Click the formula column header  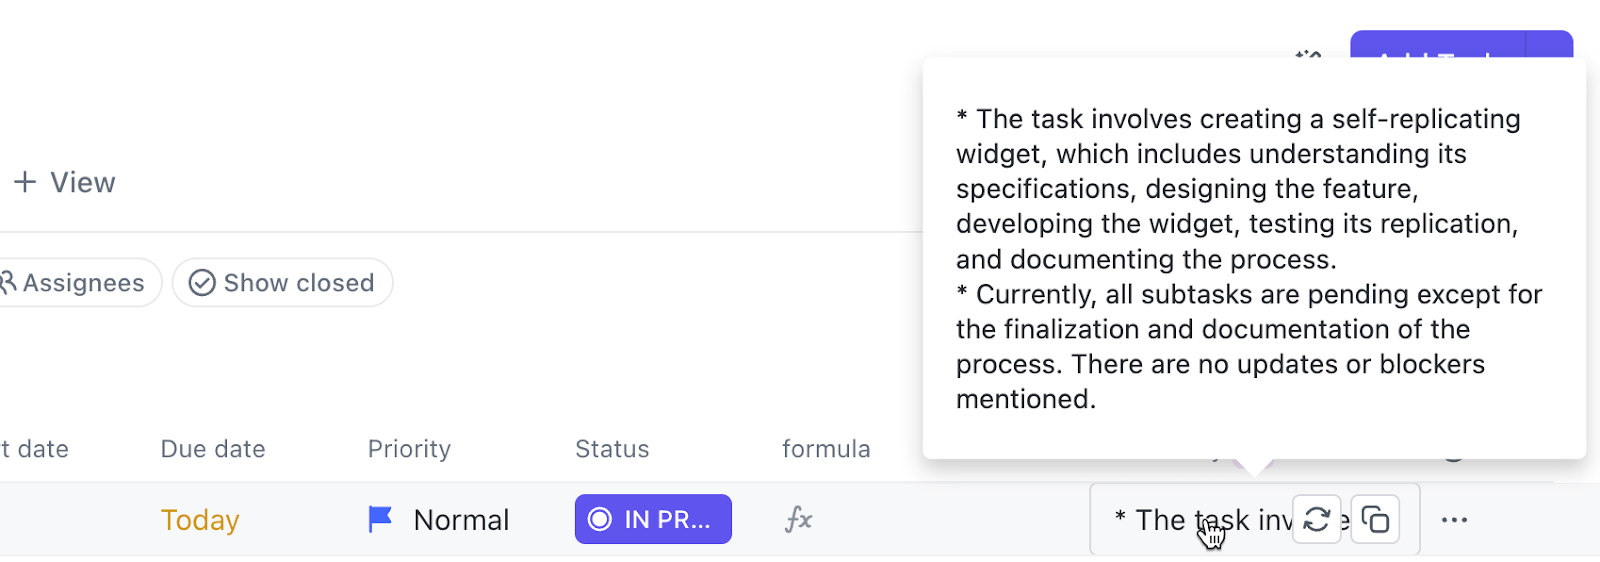(x=826, y=449)
